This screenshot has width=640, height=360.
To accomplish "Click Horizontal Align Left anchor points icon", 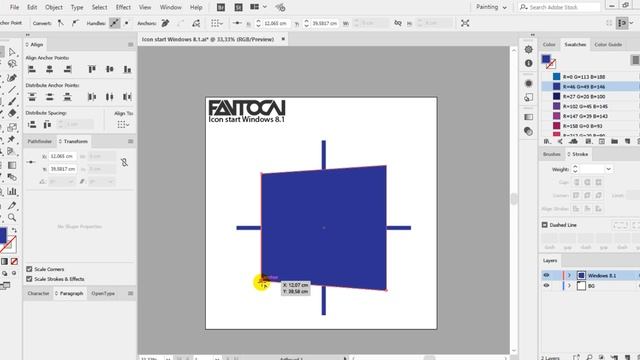I will 32,69.
